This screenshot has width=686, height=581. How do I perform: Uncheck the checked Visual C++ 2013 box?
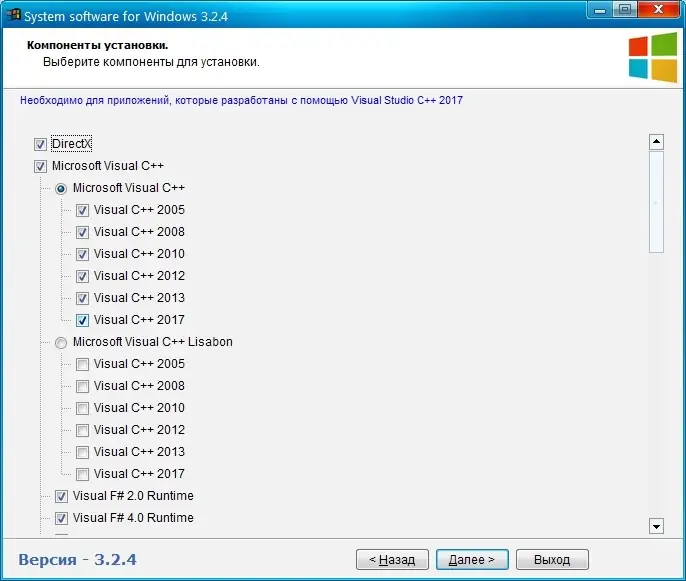pos(82,298)
